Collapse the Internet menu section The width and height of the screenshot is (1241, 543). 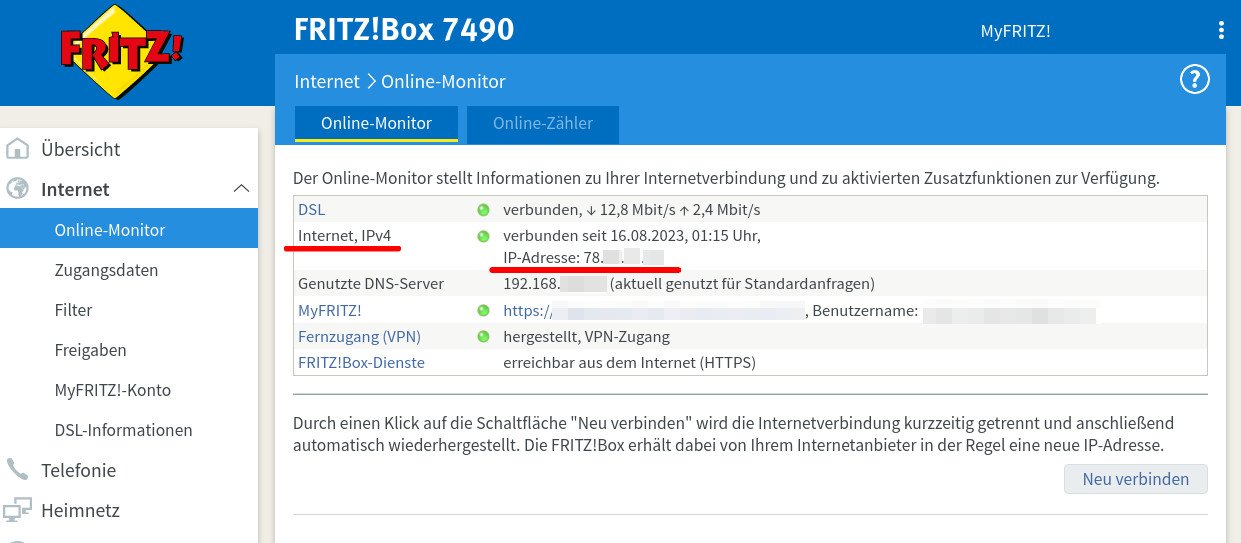point(240,188)
